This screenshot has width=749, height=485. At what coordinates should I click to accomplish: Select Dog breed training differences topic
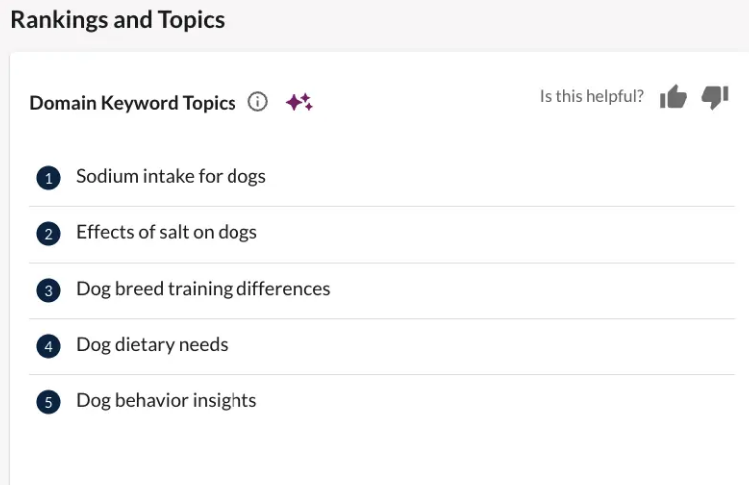[203, 289]
